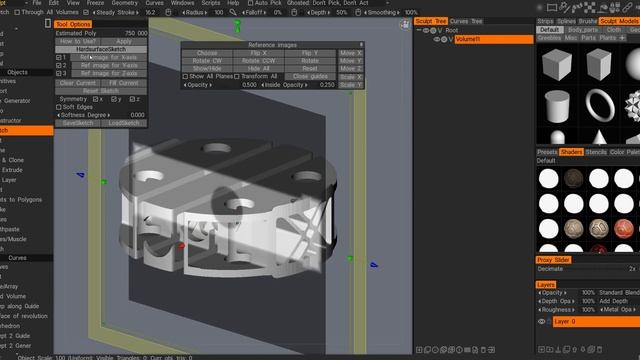This screenshot has width=640, height=360.
Task: Click the chain link icon in top toolbar
Action: (x=627, y=7)
